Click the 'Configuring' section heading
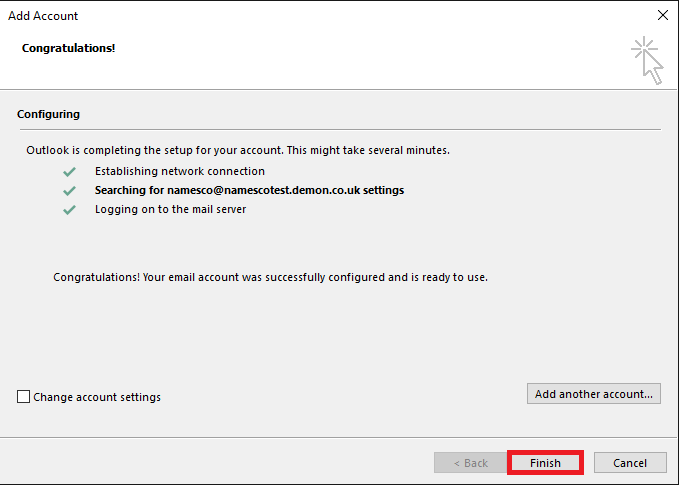This screenshot has width=680, height=485. point(49,114)
